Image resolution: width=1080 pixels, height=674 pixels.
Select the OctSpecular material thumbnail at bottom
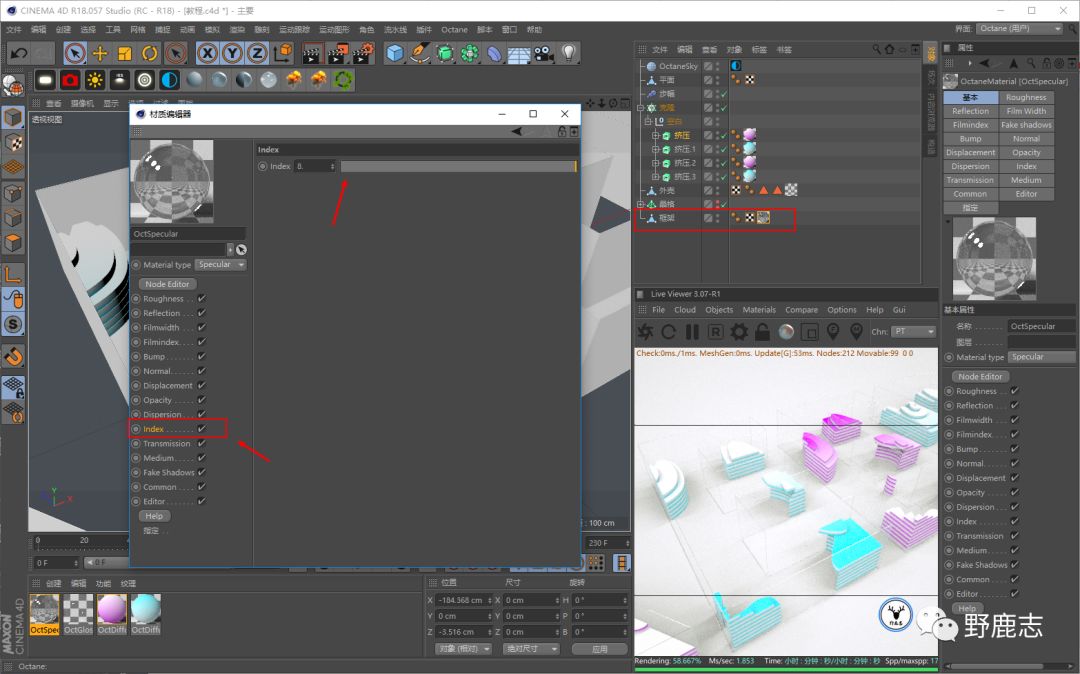(44, 610)
